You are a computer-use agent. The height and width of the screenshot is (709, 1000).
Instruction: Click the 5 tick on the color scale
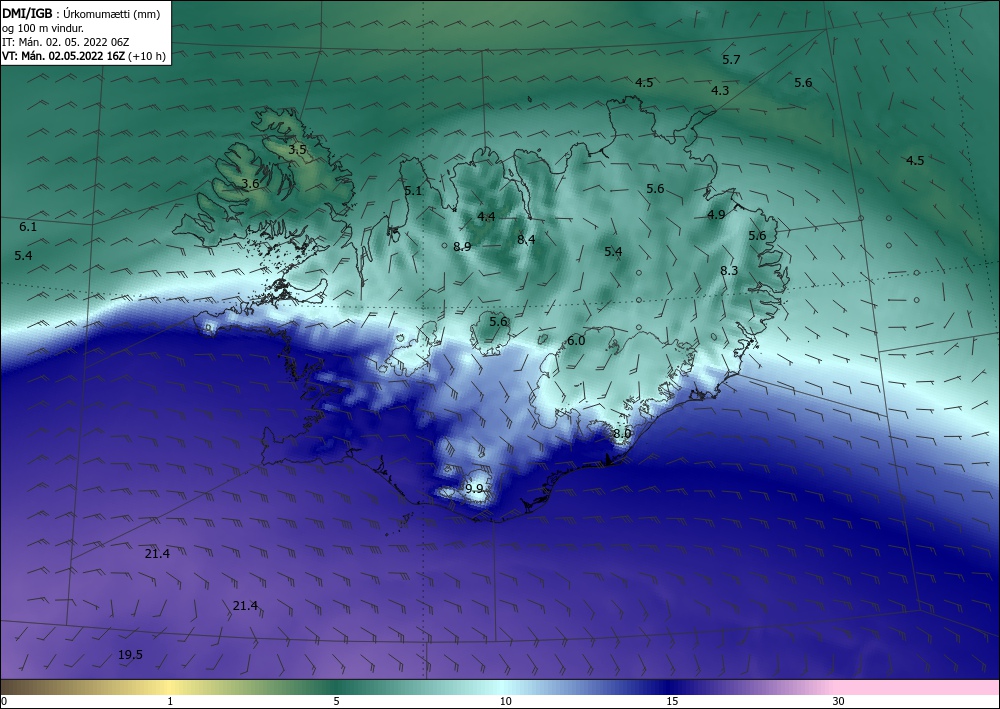[336, 702]
